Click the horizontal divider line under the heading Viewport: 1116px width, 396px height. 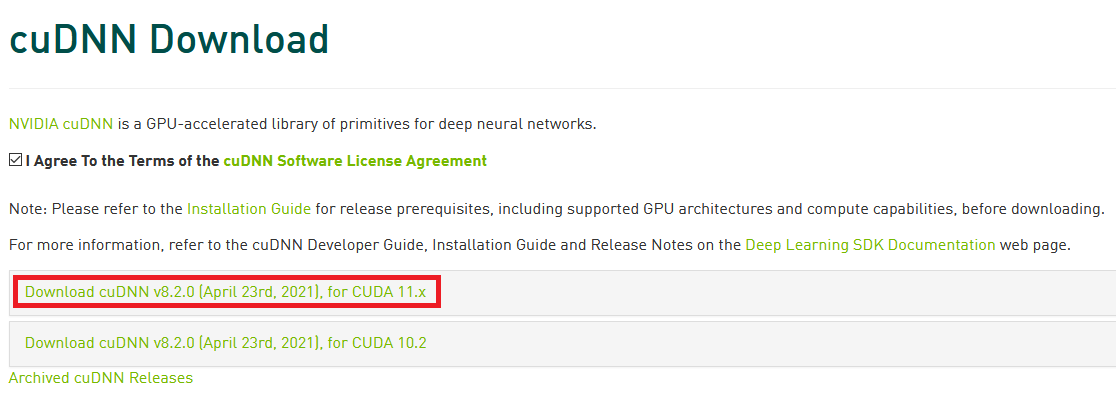pyautogui.click(x=562, y=88)
